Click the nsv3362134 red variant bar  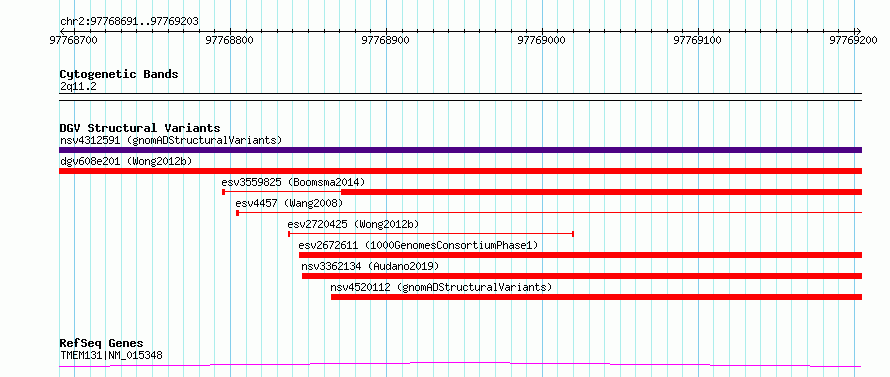point(582,276)
